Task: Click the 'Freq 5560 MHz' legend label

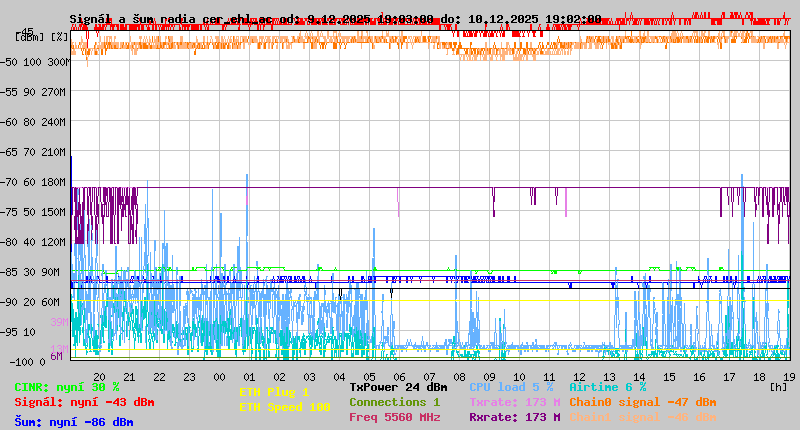Action: 394,417
